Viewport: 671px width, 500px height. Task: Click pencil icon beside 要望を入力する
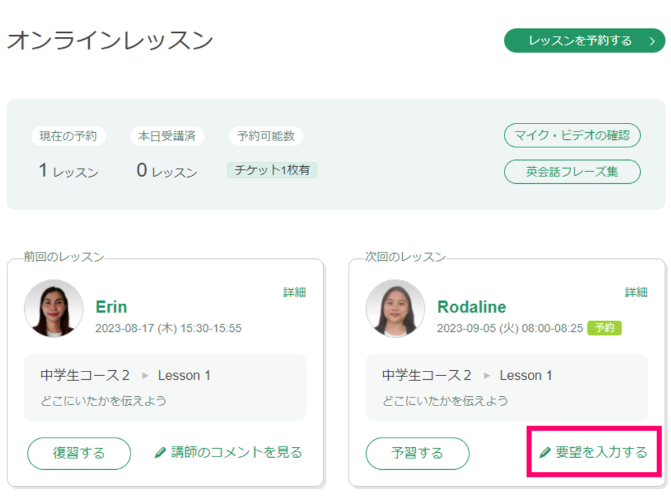tap(544, 452)
